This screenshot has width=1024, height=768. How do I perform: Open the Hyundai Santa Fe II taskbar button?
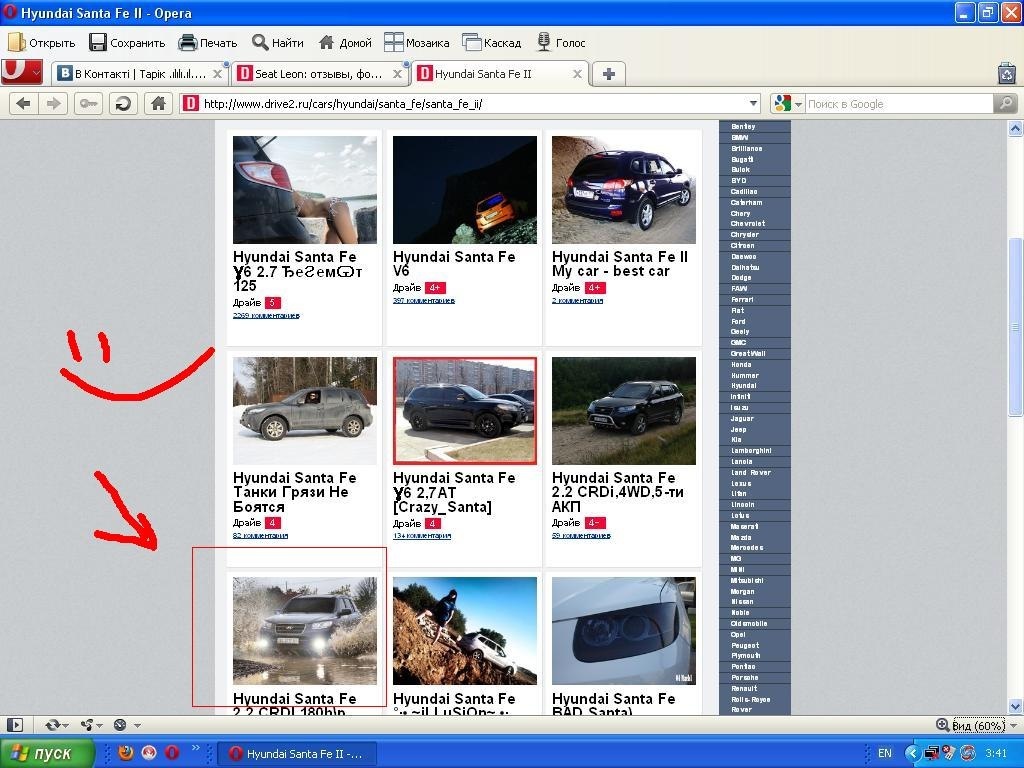(296, 754)
